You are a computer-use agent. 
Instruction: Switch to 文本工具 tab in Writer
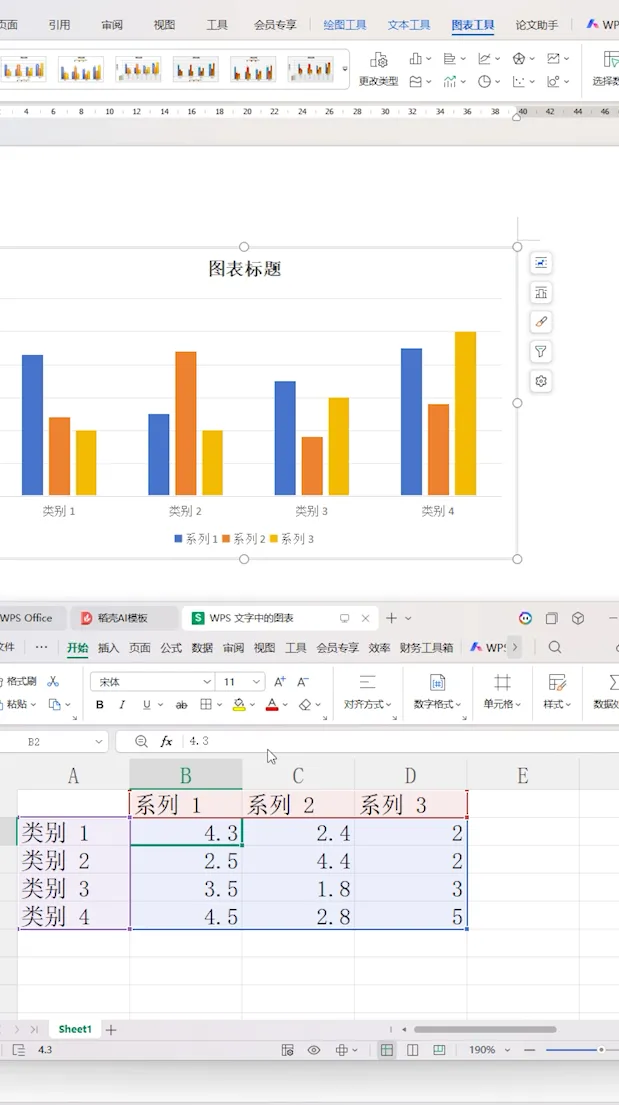point(409,25)
